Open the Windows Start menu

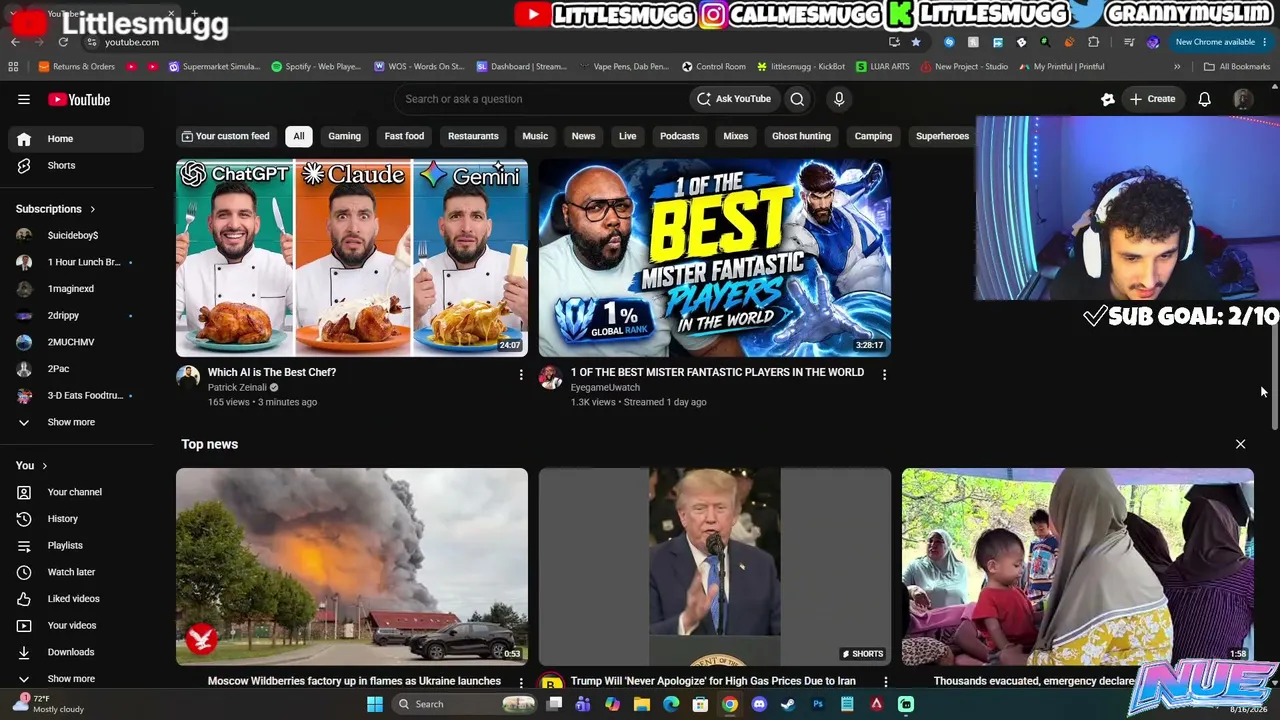tap(375, 704)
